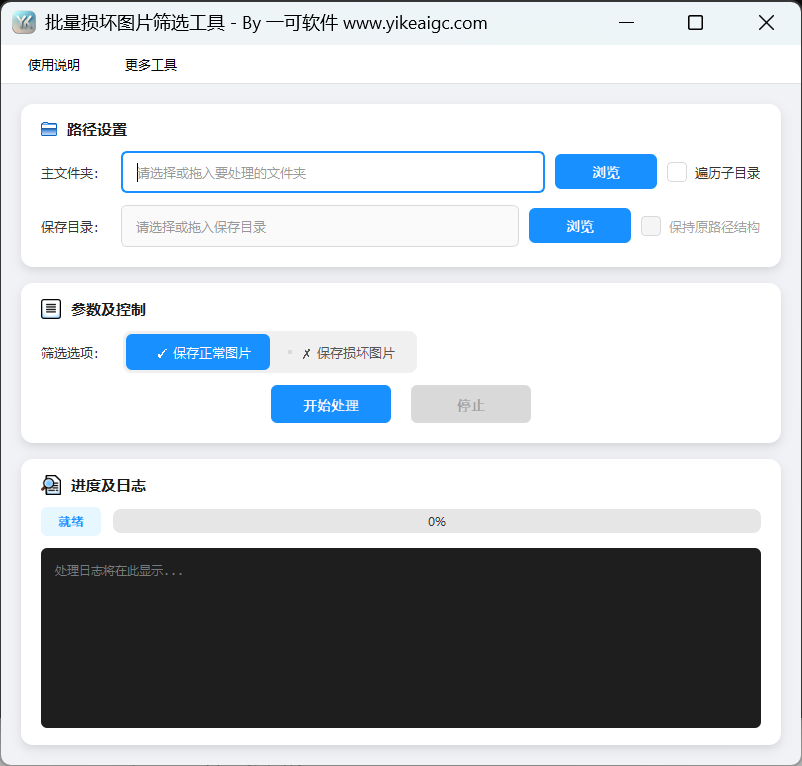
Task: Close the 批量损坏图片筛选工具 window
Action: (766, 22)
